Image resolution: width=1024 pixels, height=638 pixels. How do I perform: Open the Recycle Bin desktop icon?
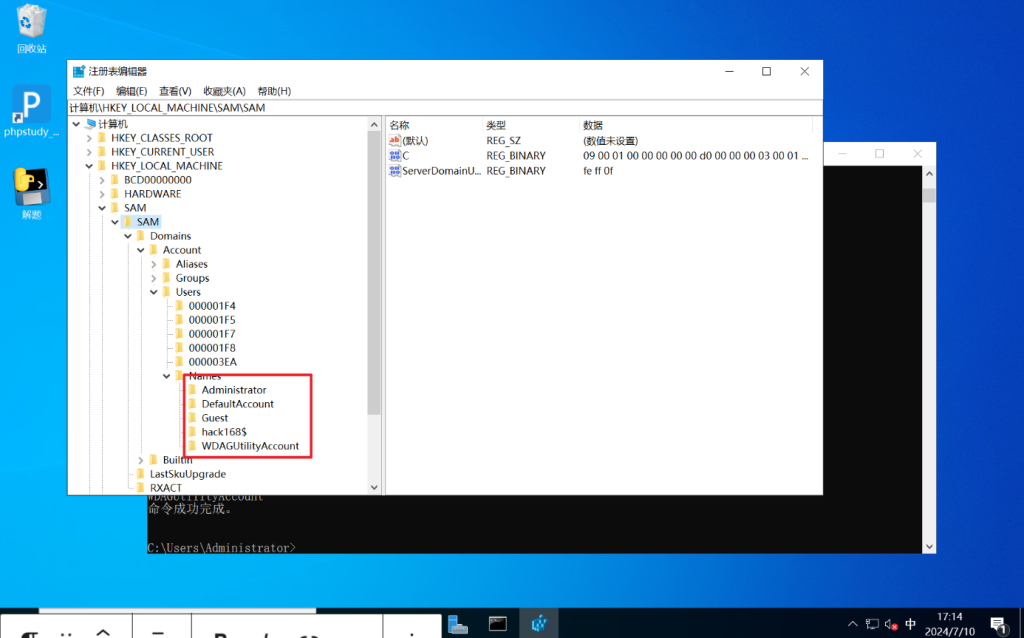pos(31,22)
